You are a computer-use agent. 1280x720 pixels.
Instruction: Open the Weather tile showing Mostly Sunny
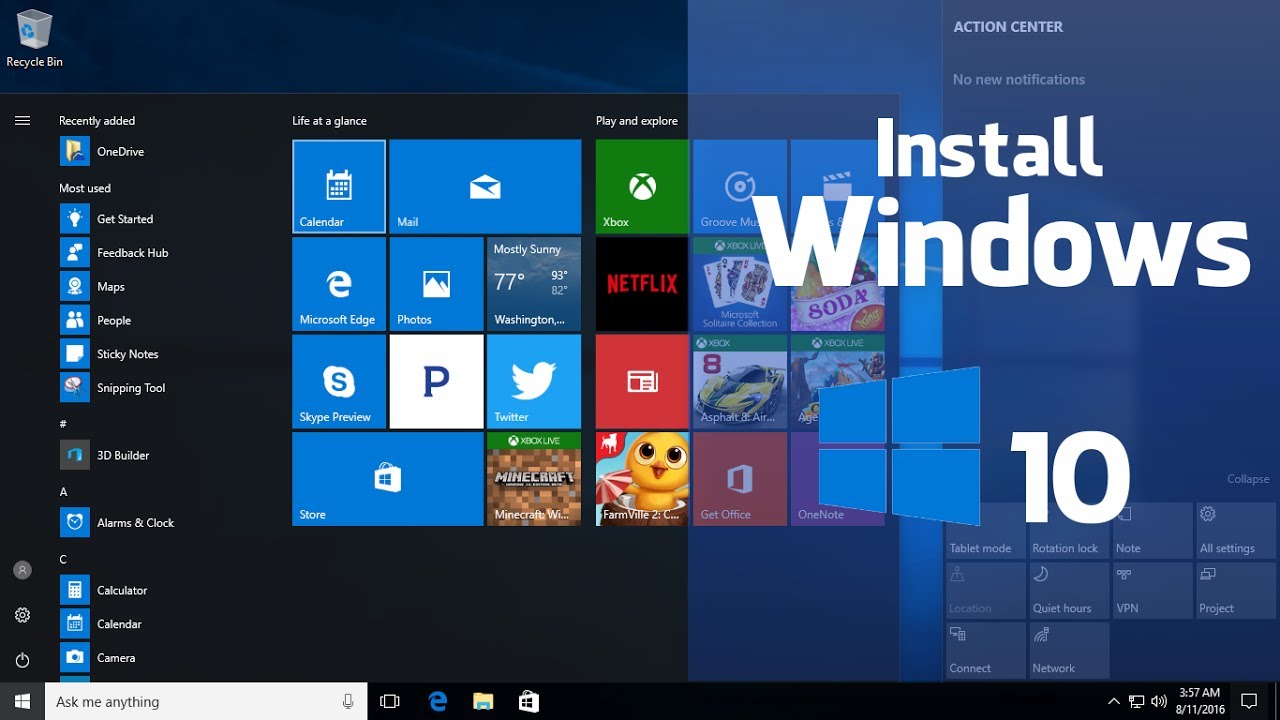point(534,284)
